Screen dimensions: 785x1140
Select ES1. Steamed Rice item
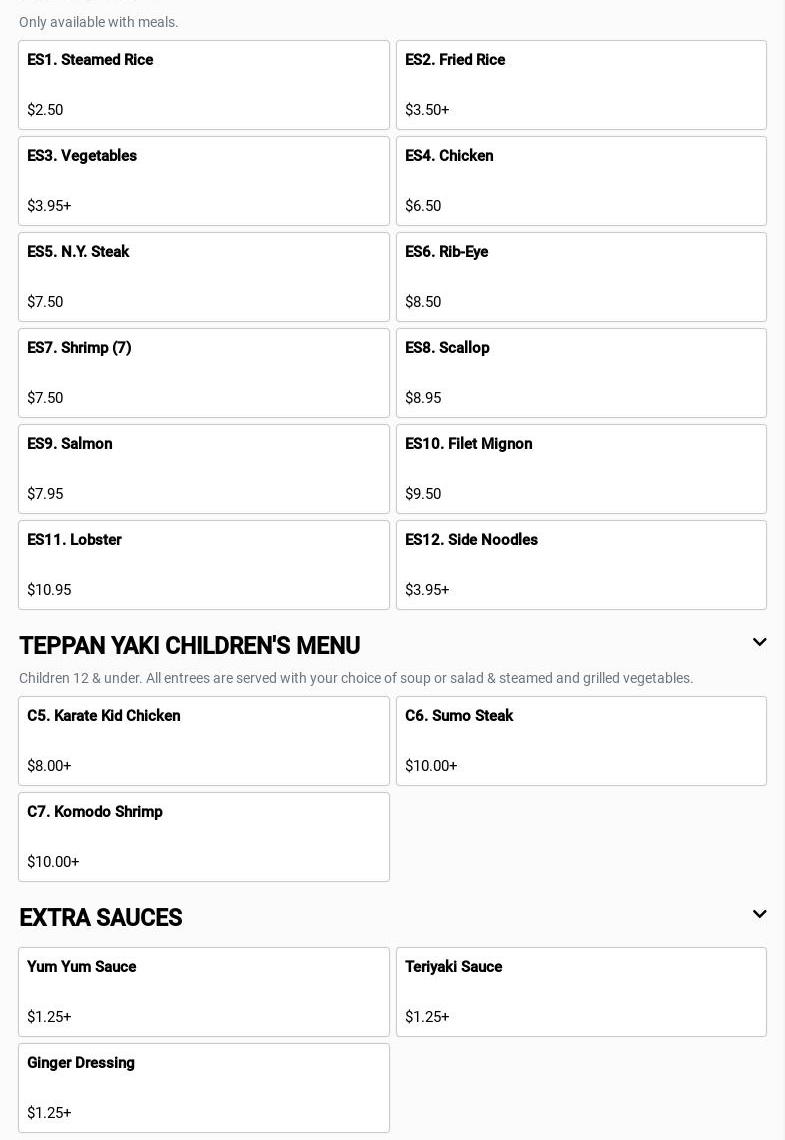204,85
